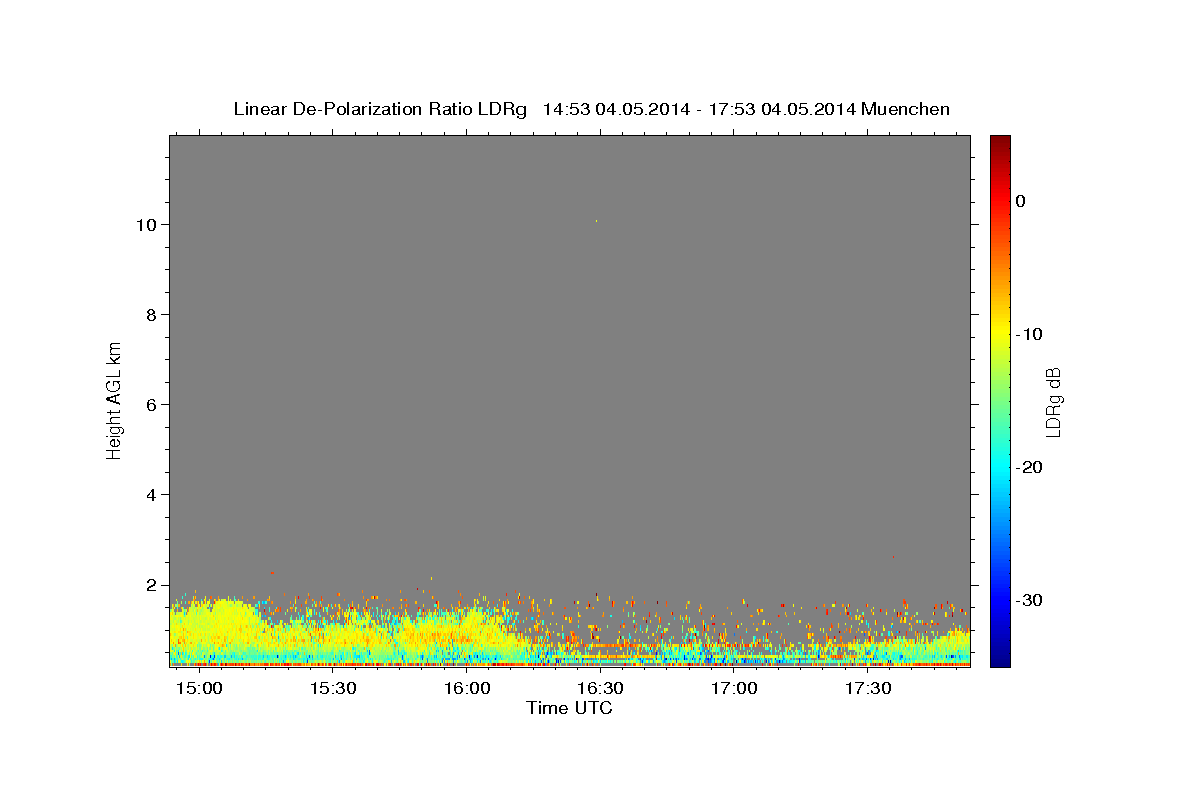Click the height label 4
Viewport: 1200px width, 800px height.
click(x=153, y=495)
